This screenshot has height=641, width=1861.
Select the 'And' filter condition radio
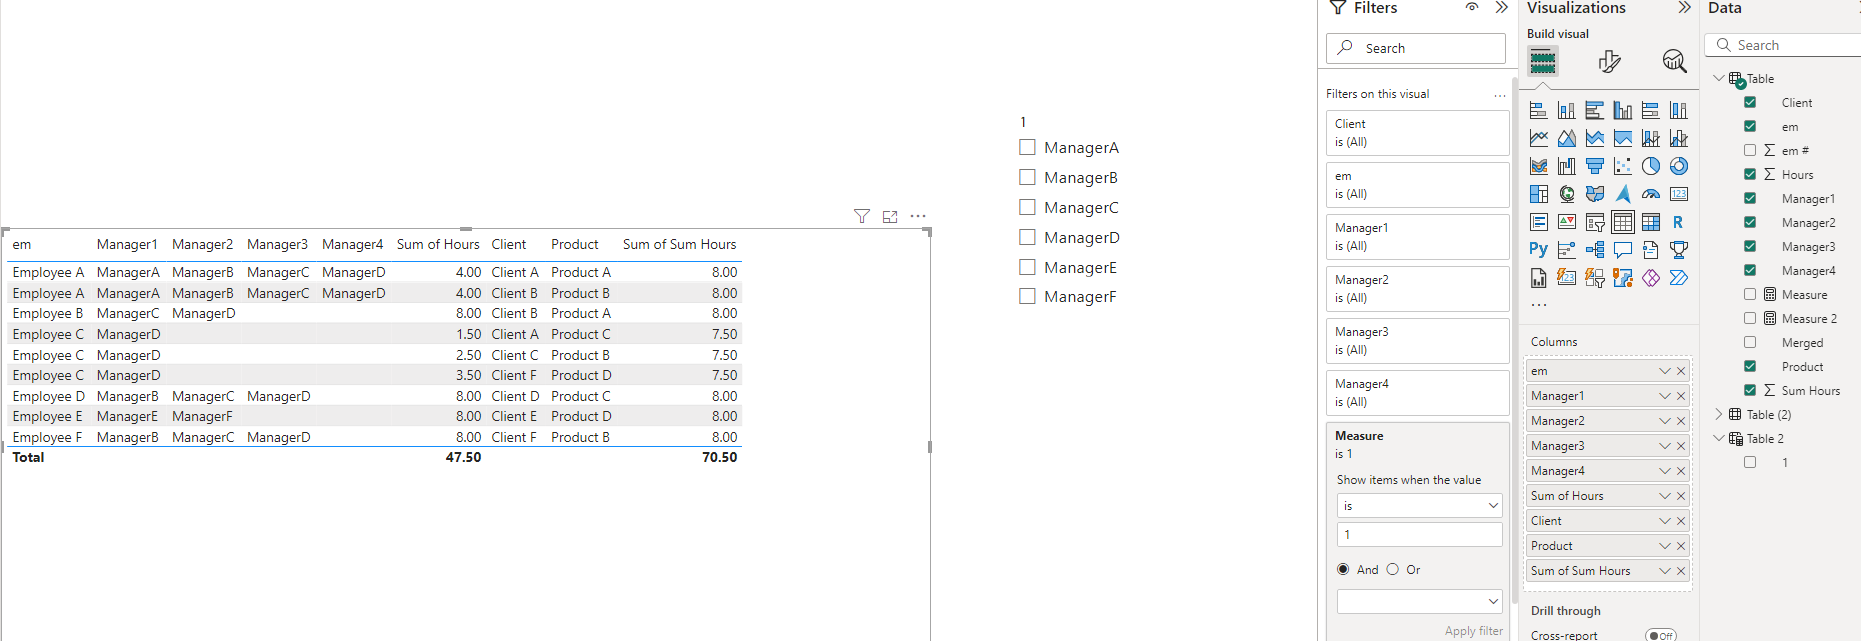1343,569
